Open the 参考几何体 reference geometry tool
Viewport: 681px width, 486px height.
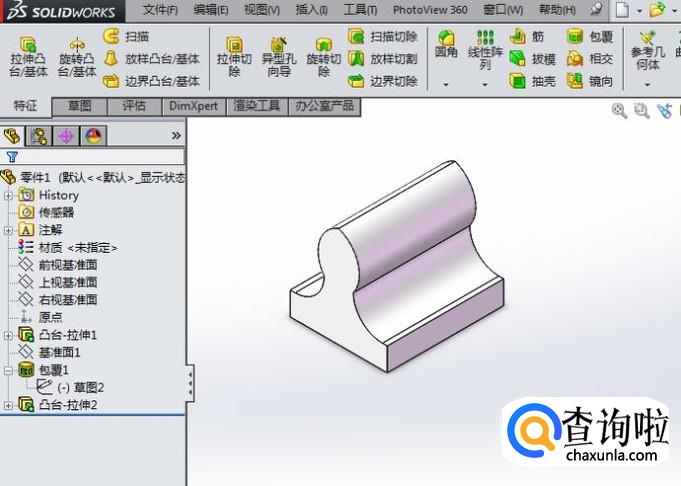tap(648, 50)
